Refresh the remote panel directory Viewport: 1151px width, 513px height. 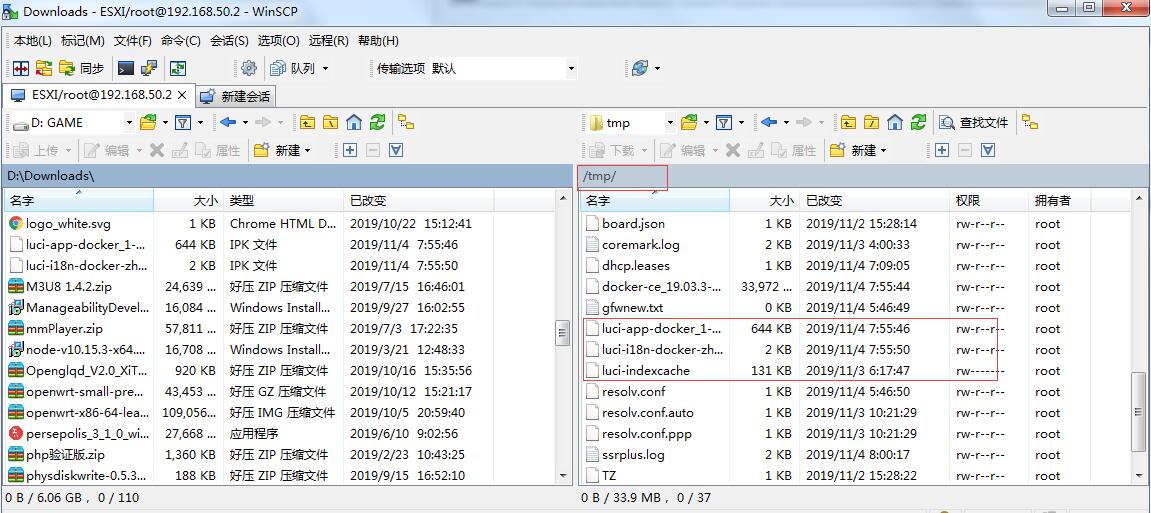pyautogui.click(x=918, y=123)
